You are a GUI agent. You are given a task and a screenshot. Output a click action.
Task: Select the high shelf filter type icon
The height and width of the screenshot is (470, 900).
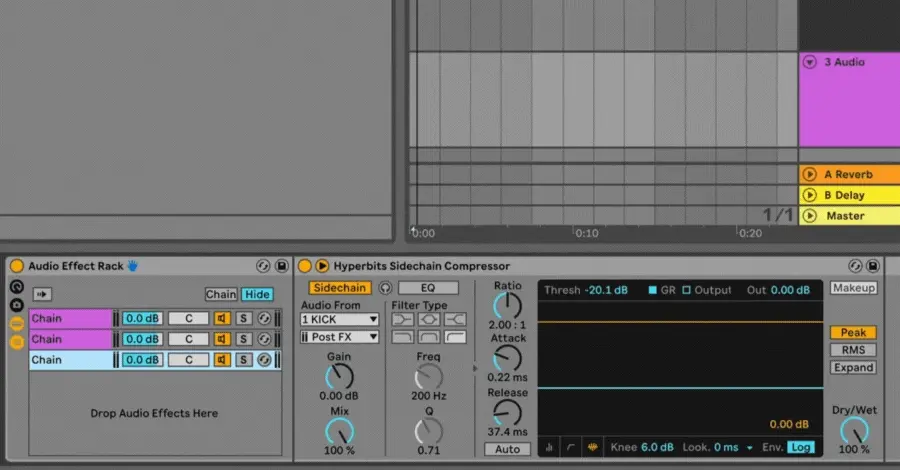pyautogui.click(x=455, y=319)
